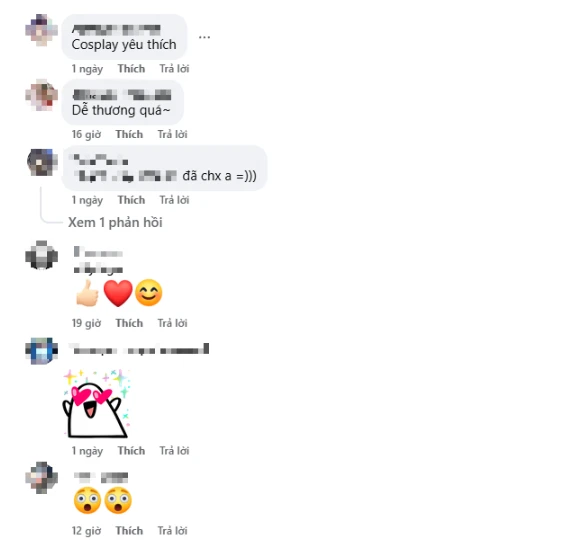Open the 16 giờ timestamp link

[86, 134]
